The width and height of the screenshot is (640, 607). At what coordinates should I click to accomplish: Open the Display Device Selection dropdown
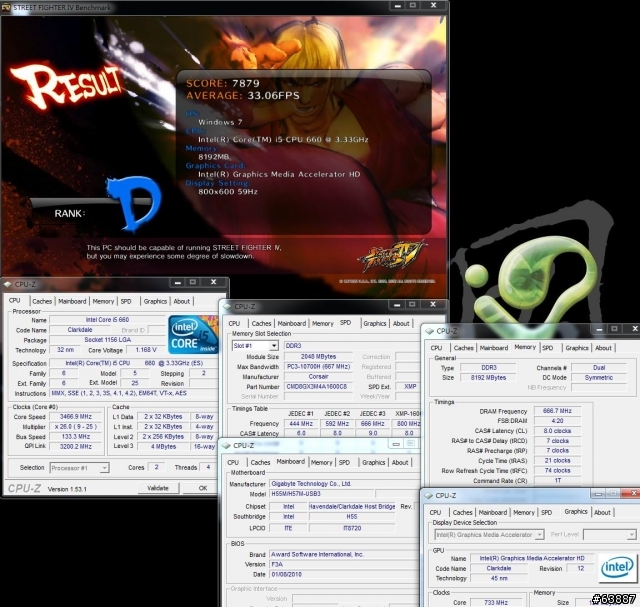point(540,535)
